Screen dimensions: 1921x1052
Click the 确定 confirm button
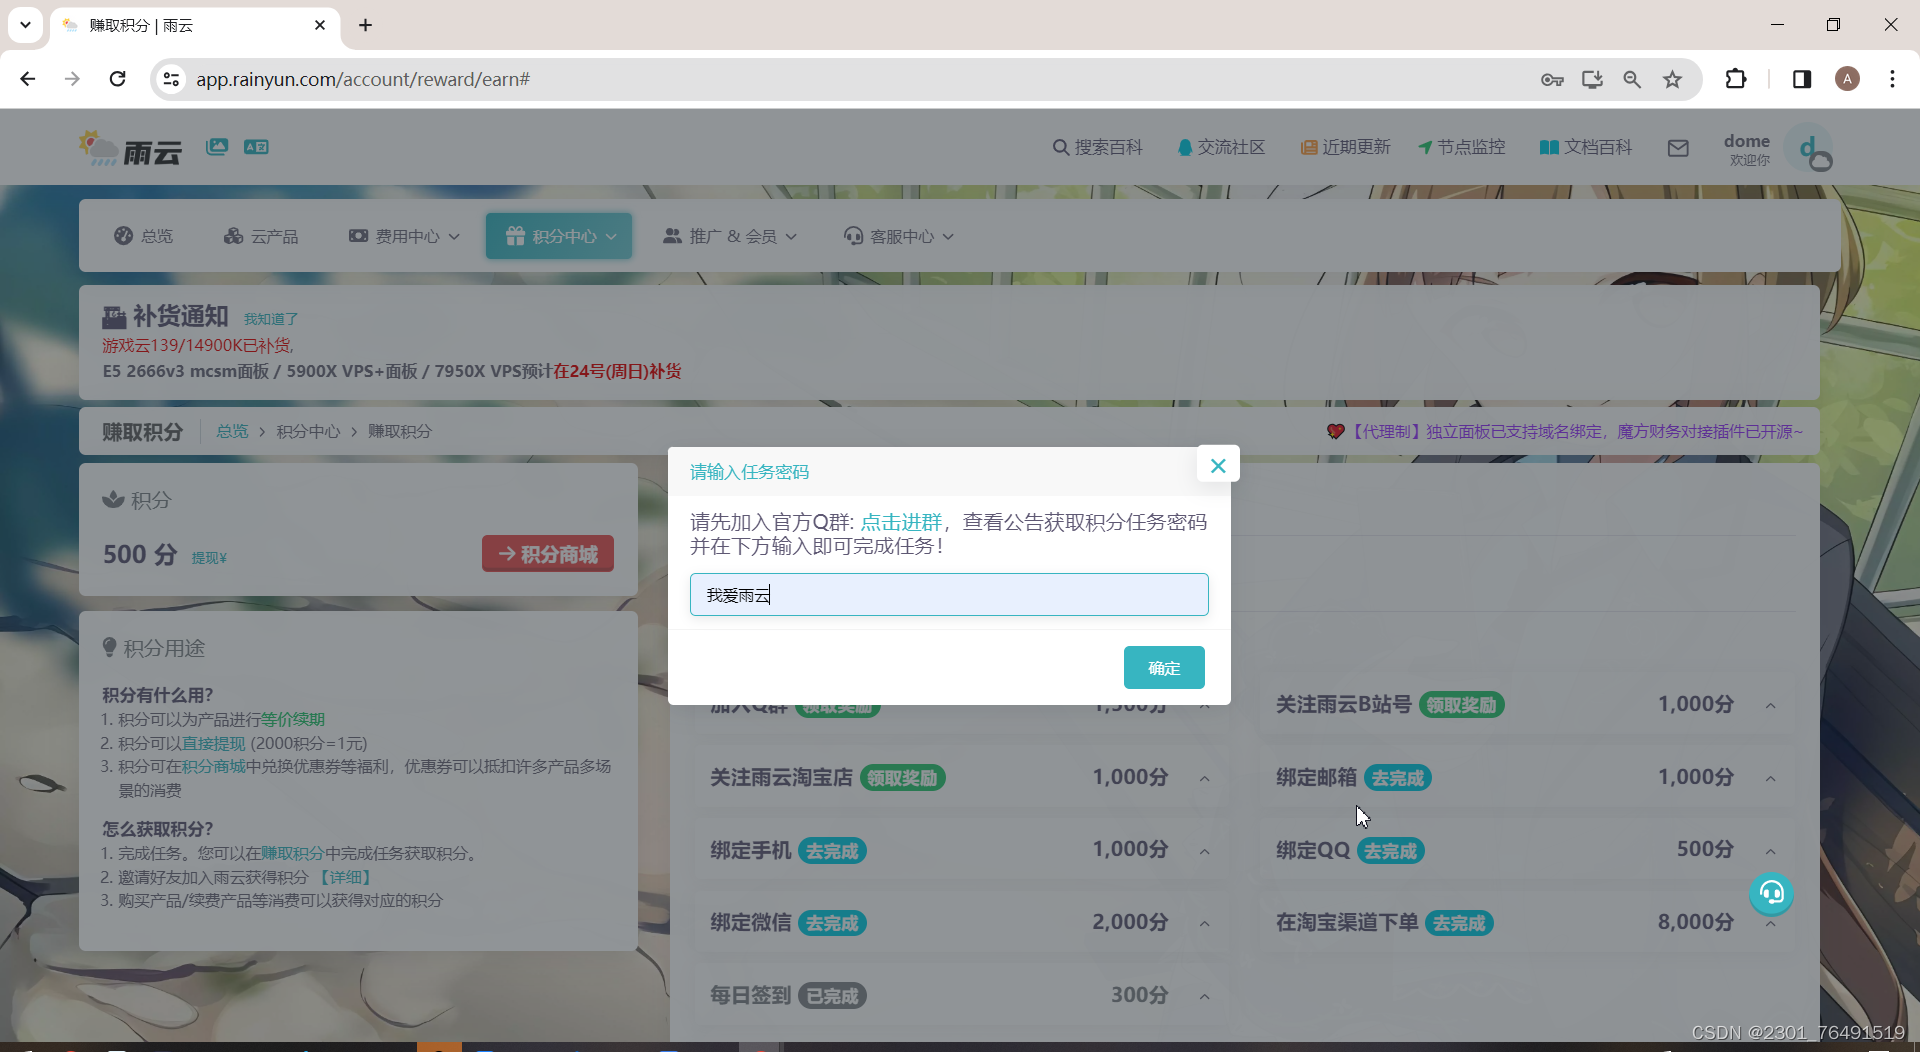tap(1164, 668)
